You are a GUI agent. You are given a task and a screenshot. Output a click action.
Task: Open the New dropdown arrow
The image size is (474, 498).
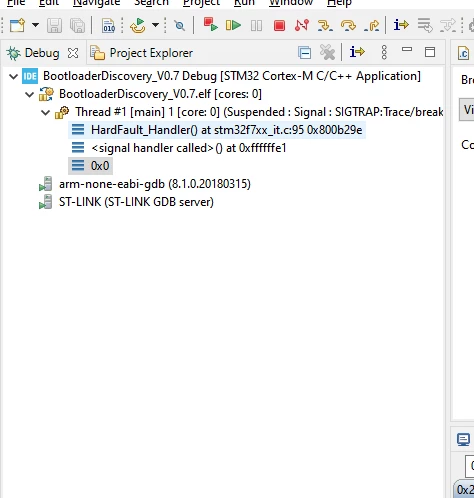pos(35,25)
